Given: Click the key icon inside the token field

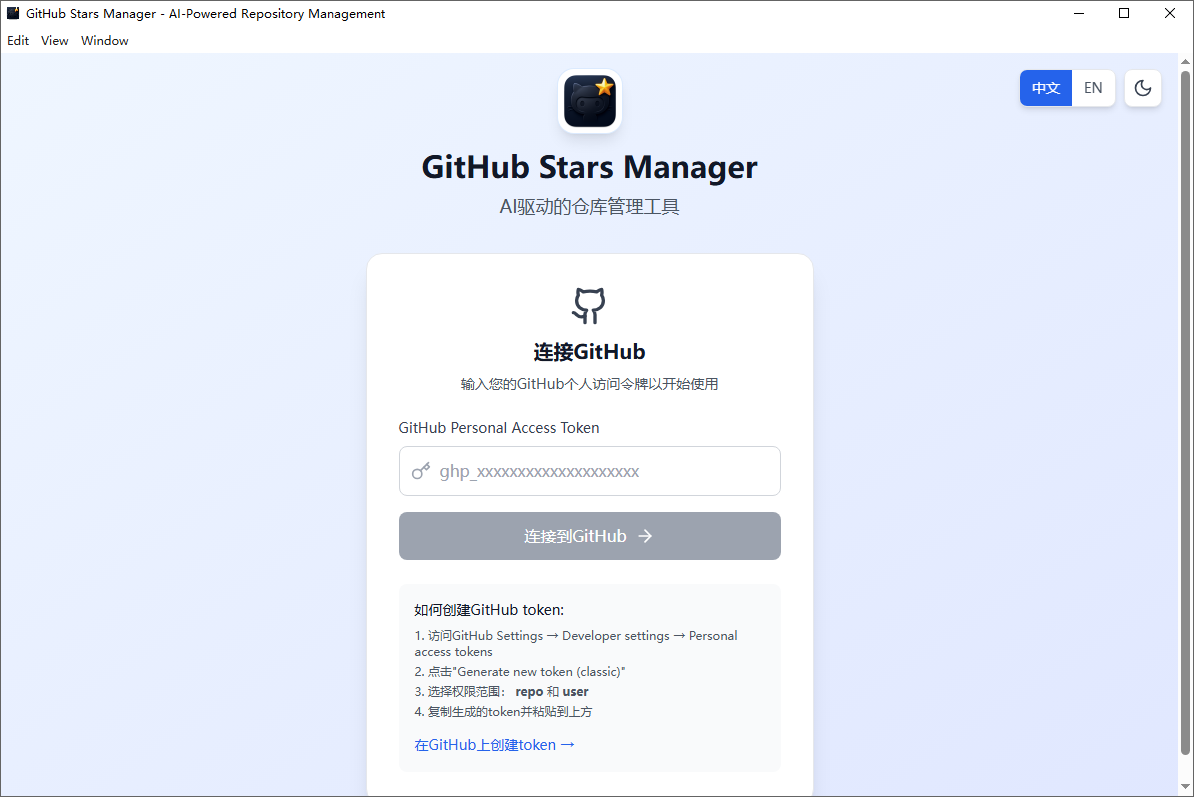Looking at the screenshot, I should pos(421,470).
